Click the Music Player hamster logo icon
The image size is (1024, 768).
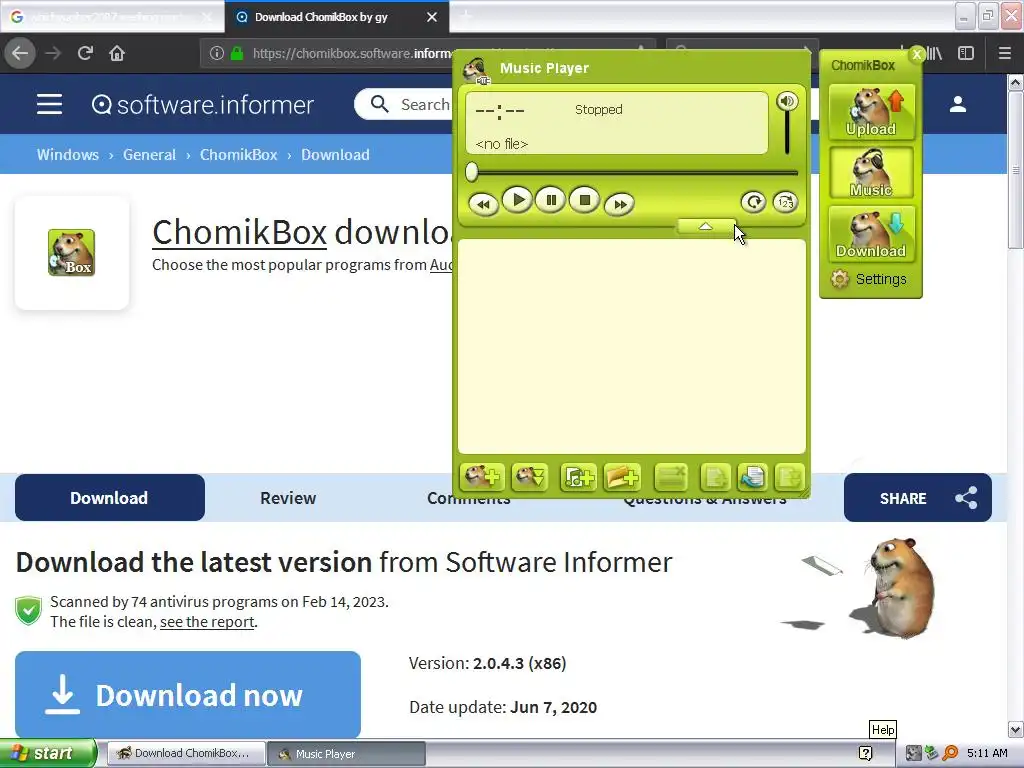pos(476,70)
